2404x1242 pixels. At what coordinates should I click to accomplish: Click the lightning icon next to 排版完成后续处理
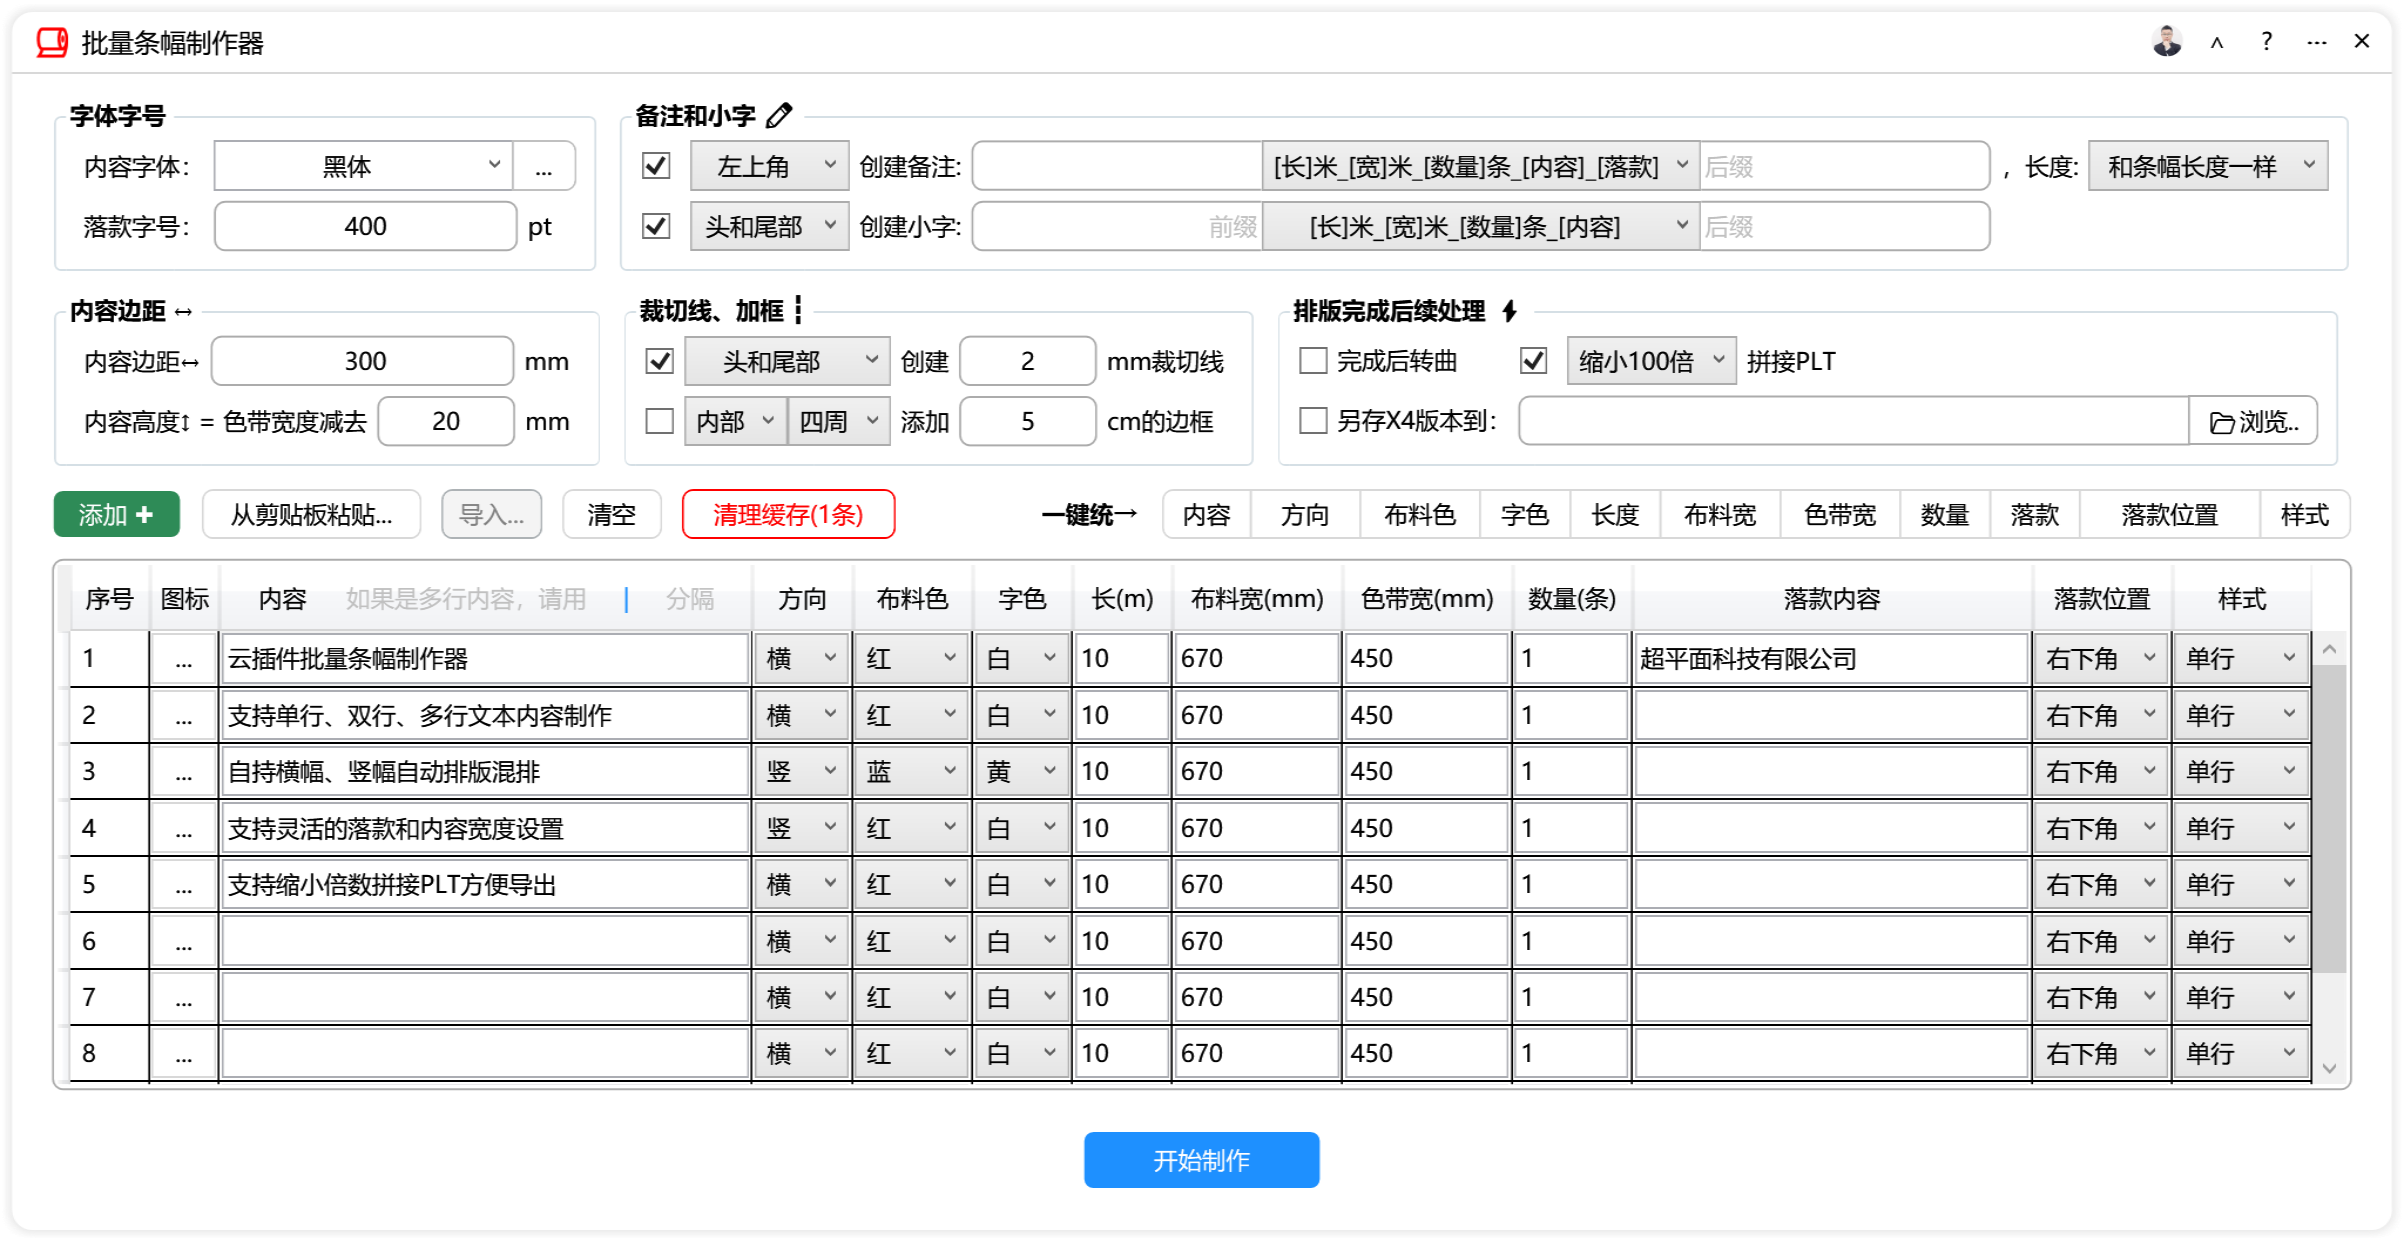point(1510,311)
